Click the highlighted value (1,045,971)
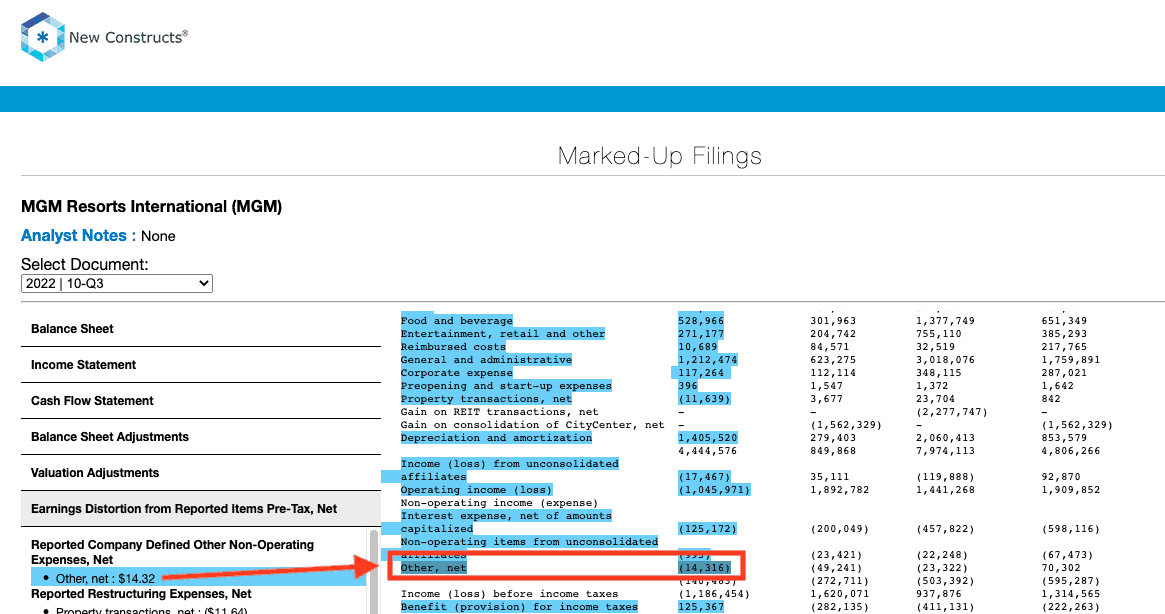Viewport: 1165px width, 614px height. tap(714, 490)
